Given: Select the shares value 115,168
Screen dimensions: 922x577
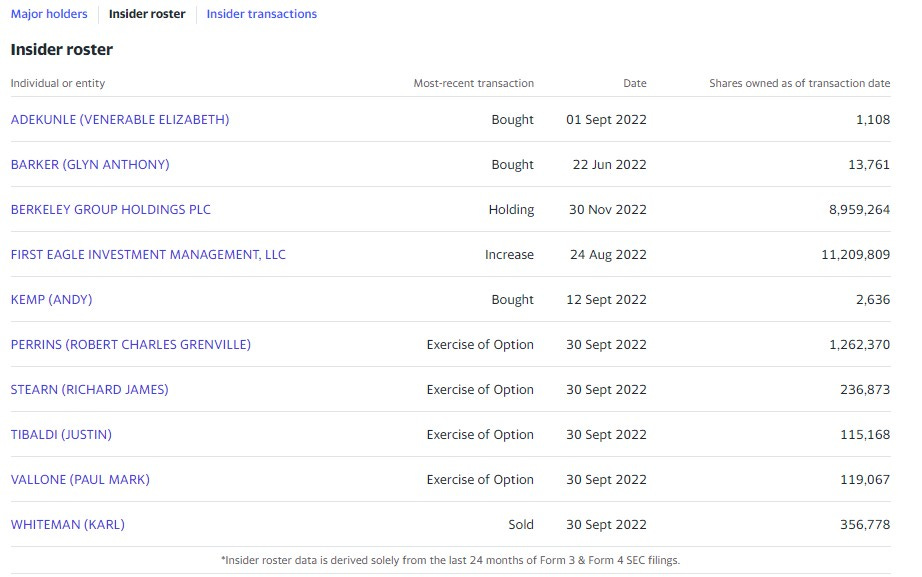Looking at the screenshot, I should point(864,435).
